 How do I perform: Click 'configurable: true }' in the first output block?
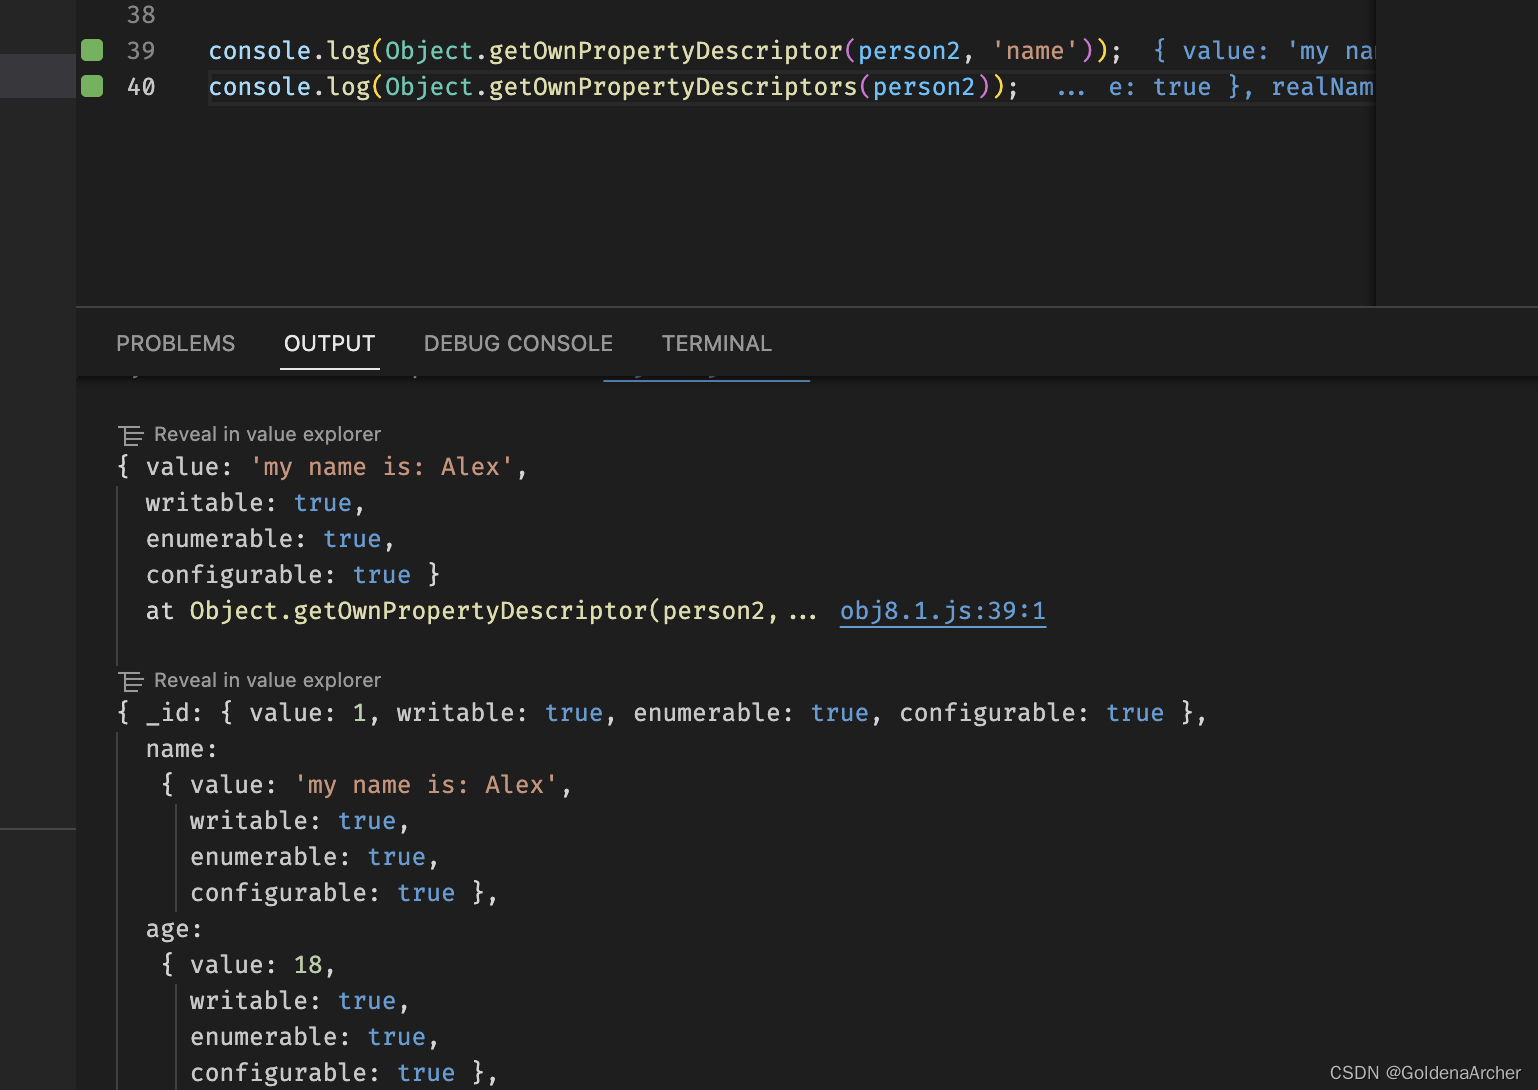point(293,575)
